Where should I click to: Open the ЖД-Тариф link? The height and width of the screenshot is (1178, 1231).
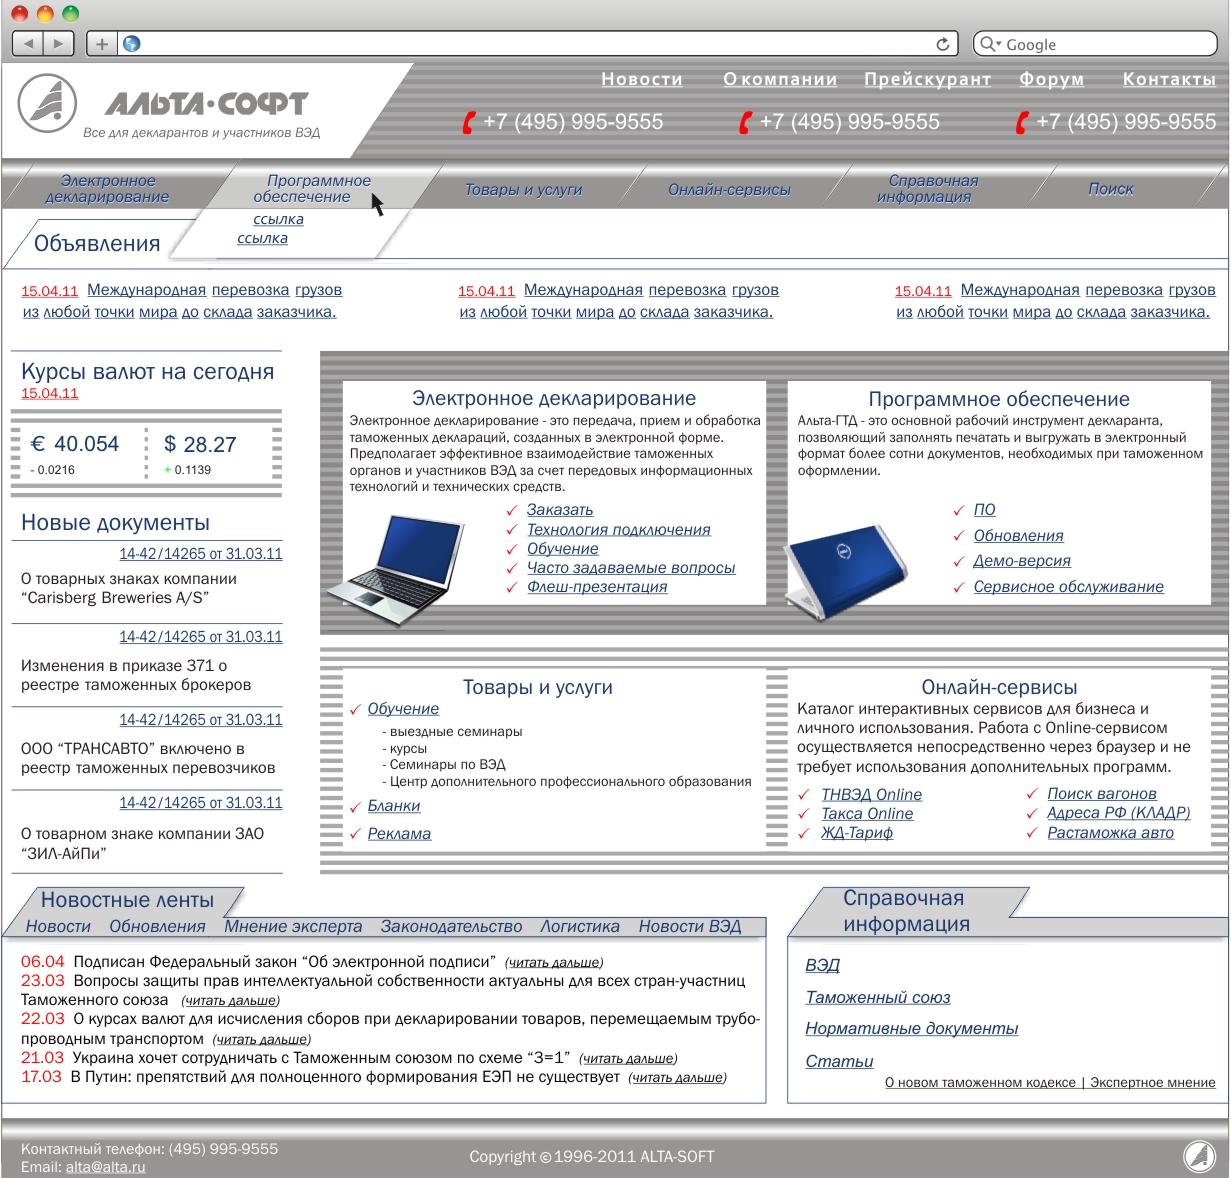coord(857,832)
